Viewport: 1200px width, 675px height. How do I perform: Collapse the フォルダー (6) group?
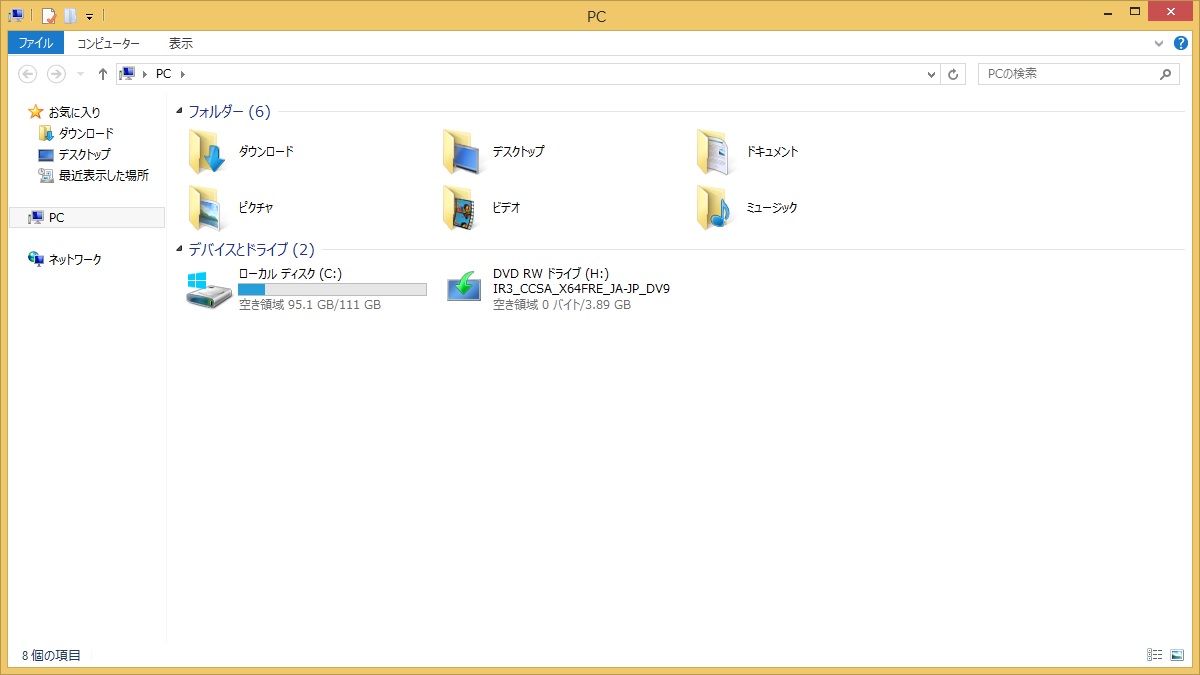179,112
